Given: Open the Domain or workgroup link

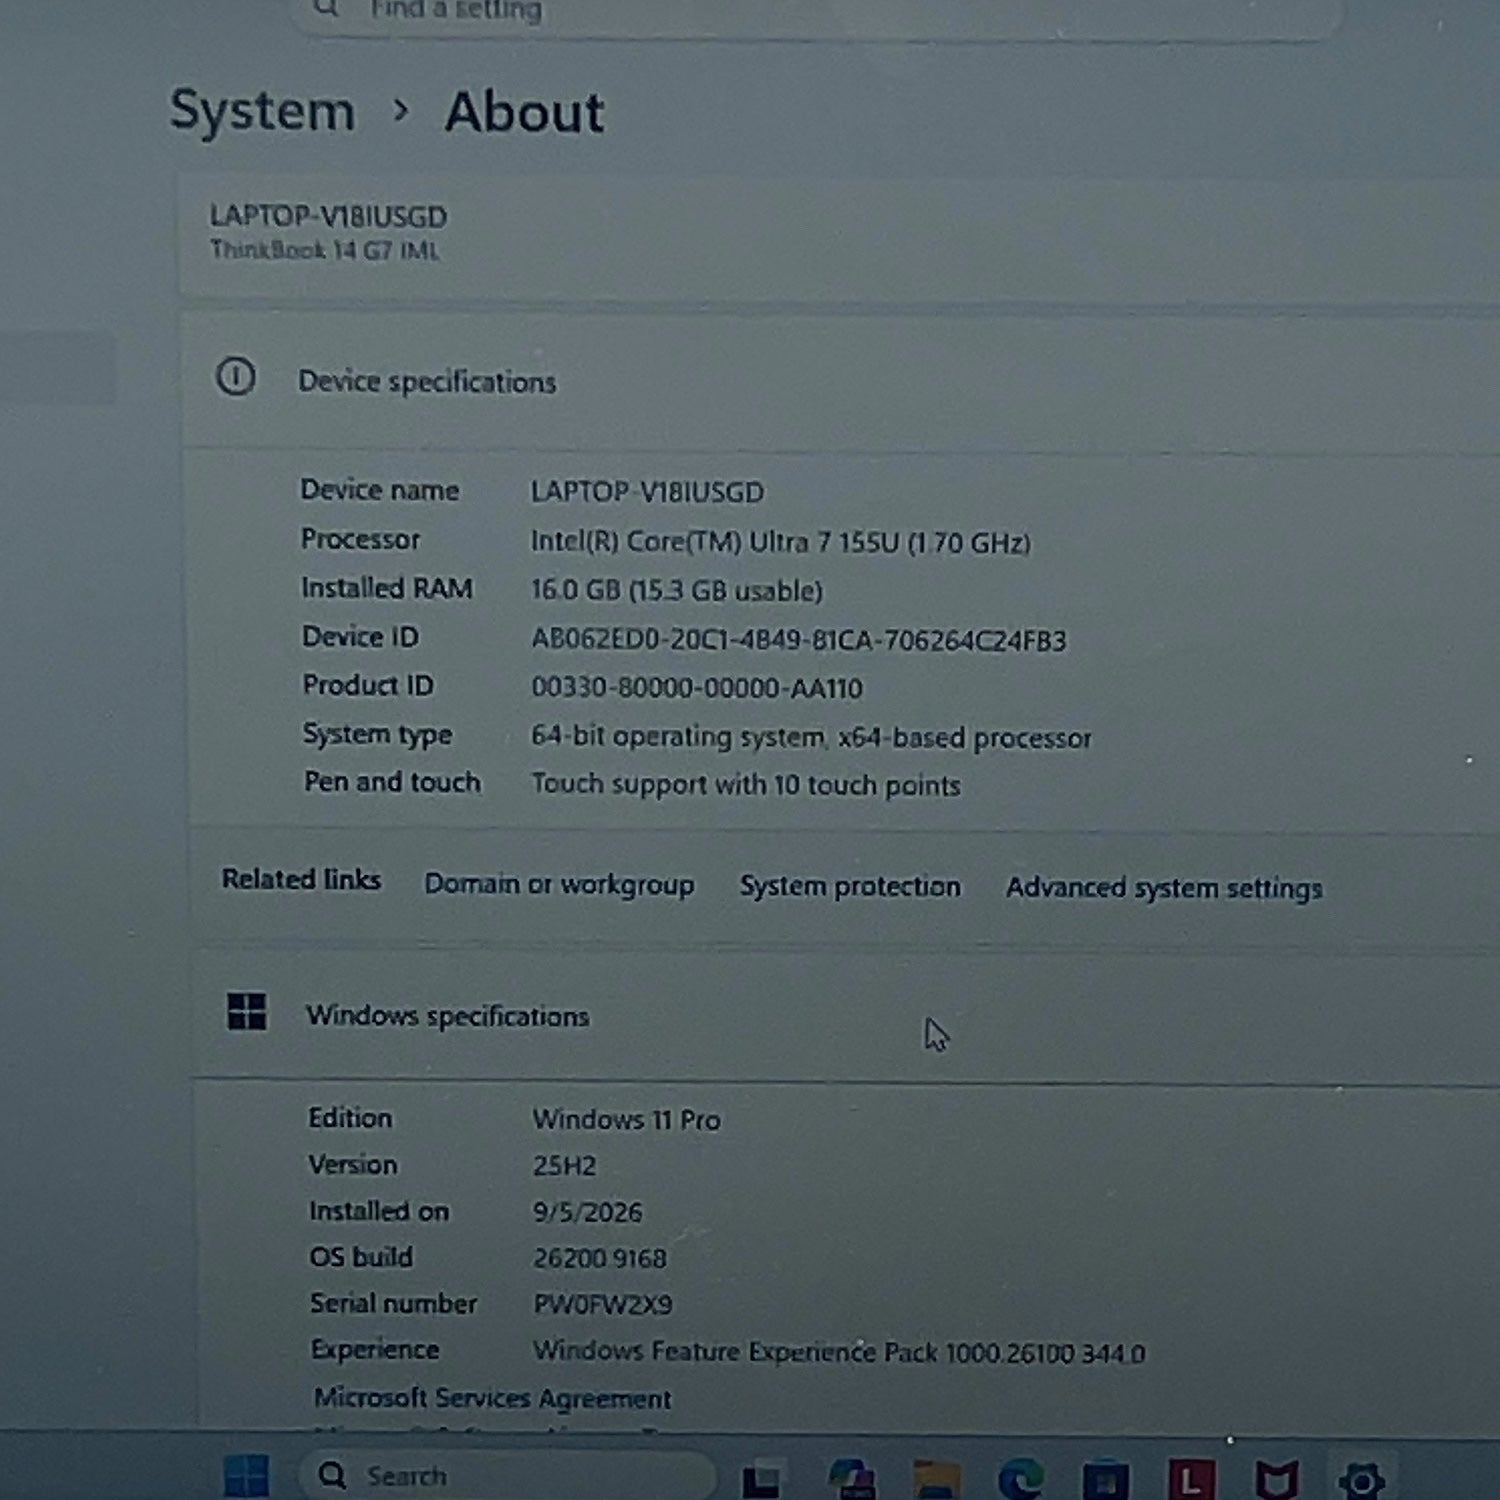Looking at the screenshot, I should [559, 885].
